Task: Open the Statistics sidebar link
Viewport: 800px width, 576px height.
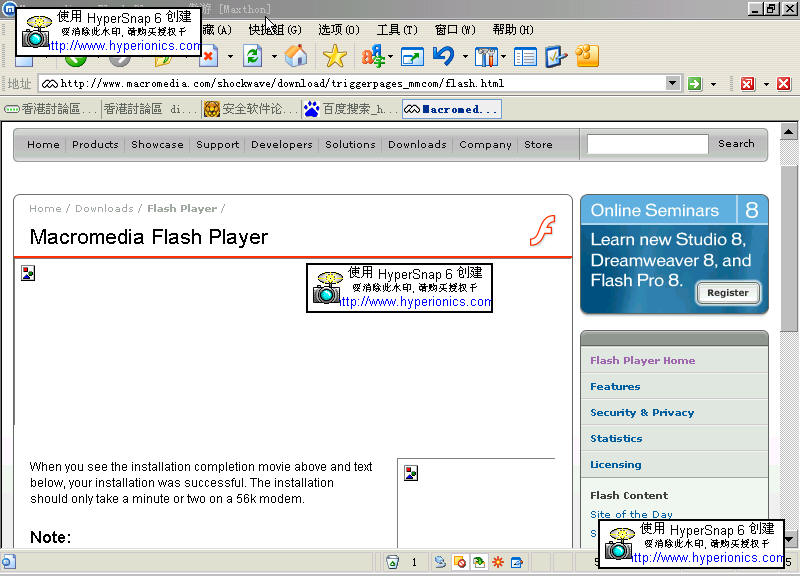Action: pyautogui.click(x=616, y=438)
